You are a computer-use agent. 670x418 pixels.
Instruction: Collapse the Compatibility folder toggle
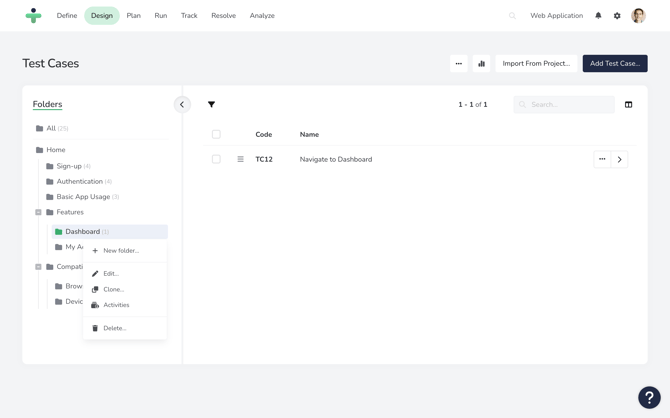38,267
